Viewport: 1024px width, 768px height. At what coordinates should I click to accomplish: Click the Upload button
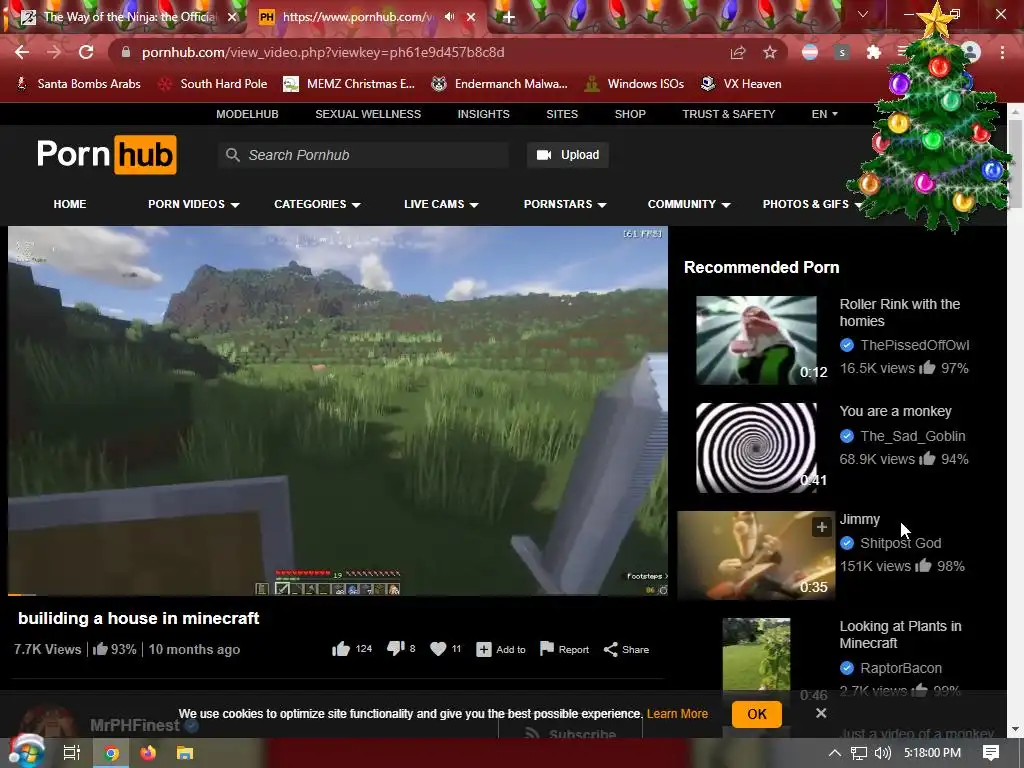(568, 155)
